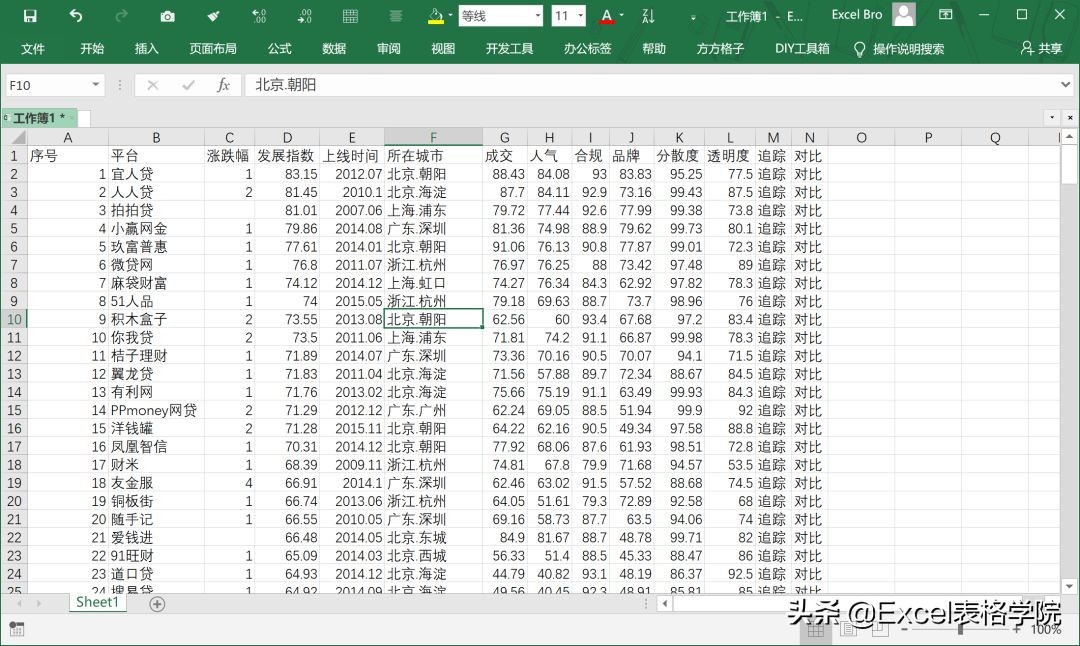Select the cell with PPmoney网贷
The width and height of the screenshot is (1080, 646).
(156, 410)
